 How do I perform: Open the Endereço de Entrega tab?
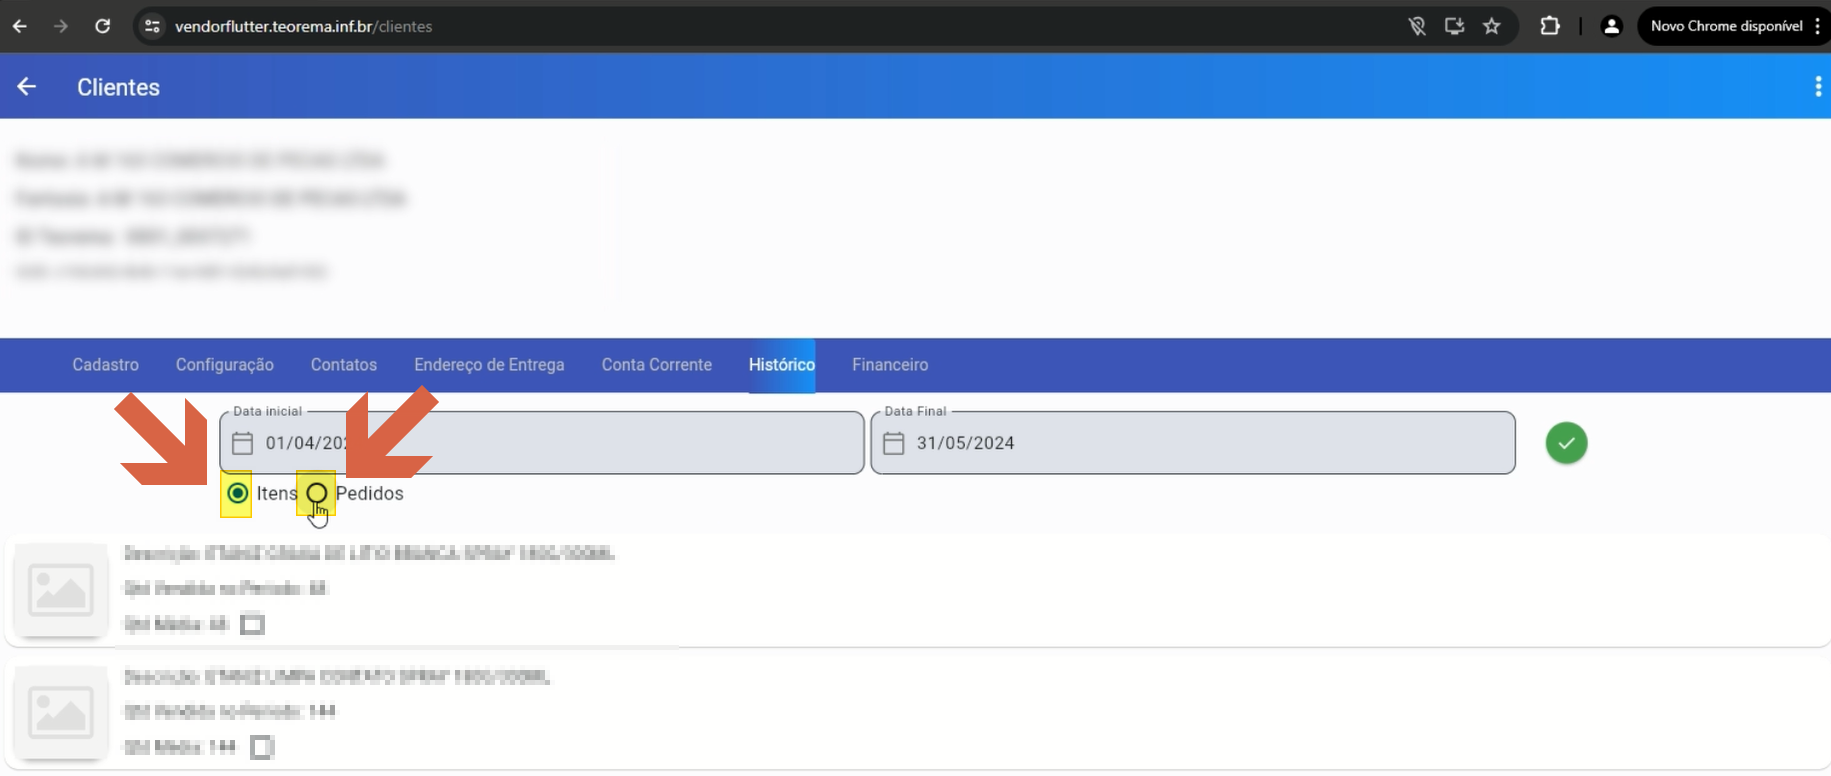point(489,365)
